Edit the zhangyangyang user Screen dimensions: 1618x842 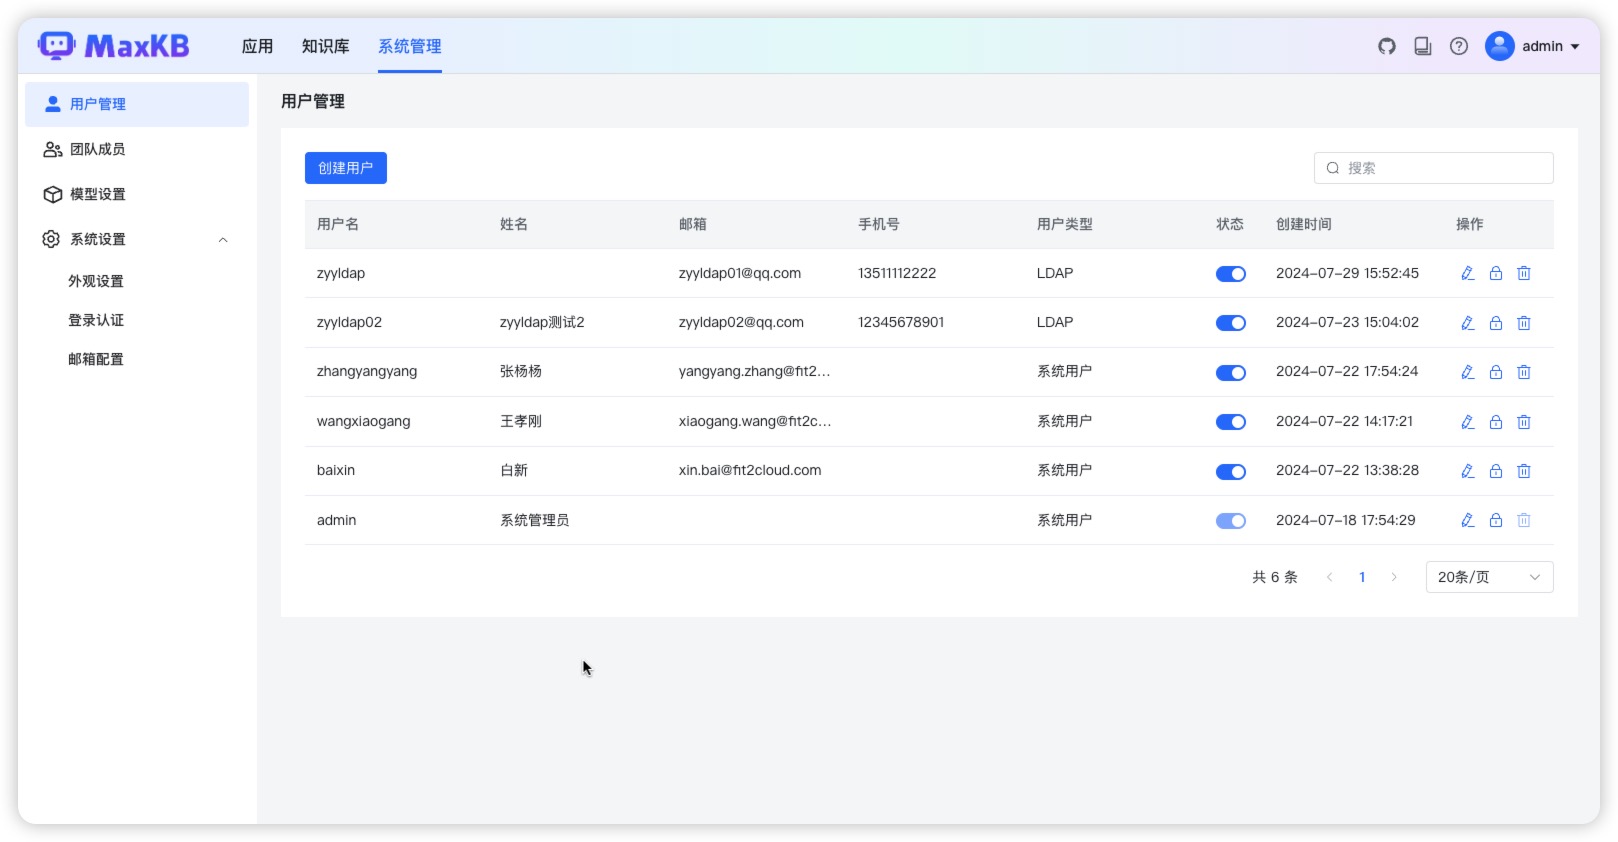click(x=1468, y=372)
